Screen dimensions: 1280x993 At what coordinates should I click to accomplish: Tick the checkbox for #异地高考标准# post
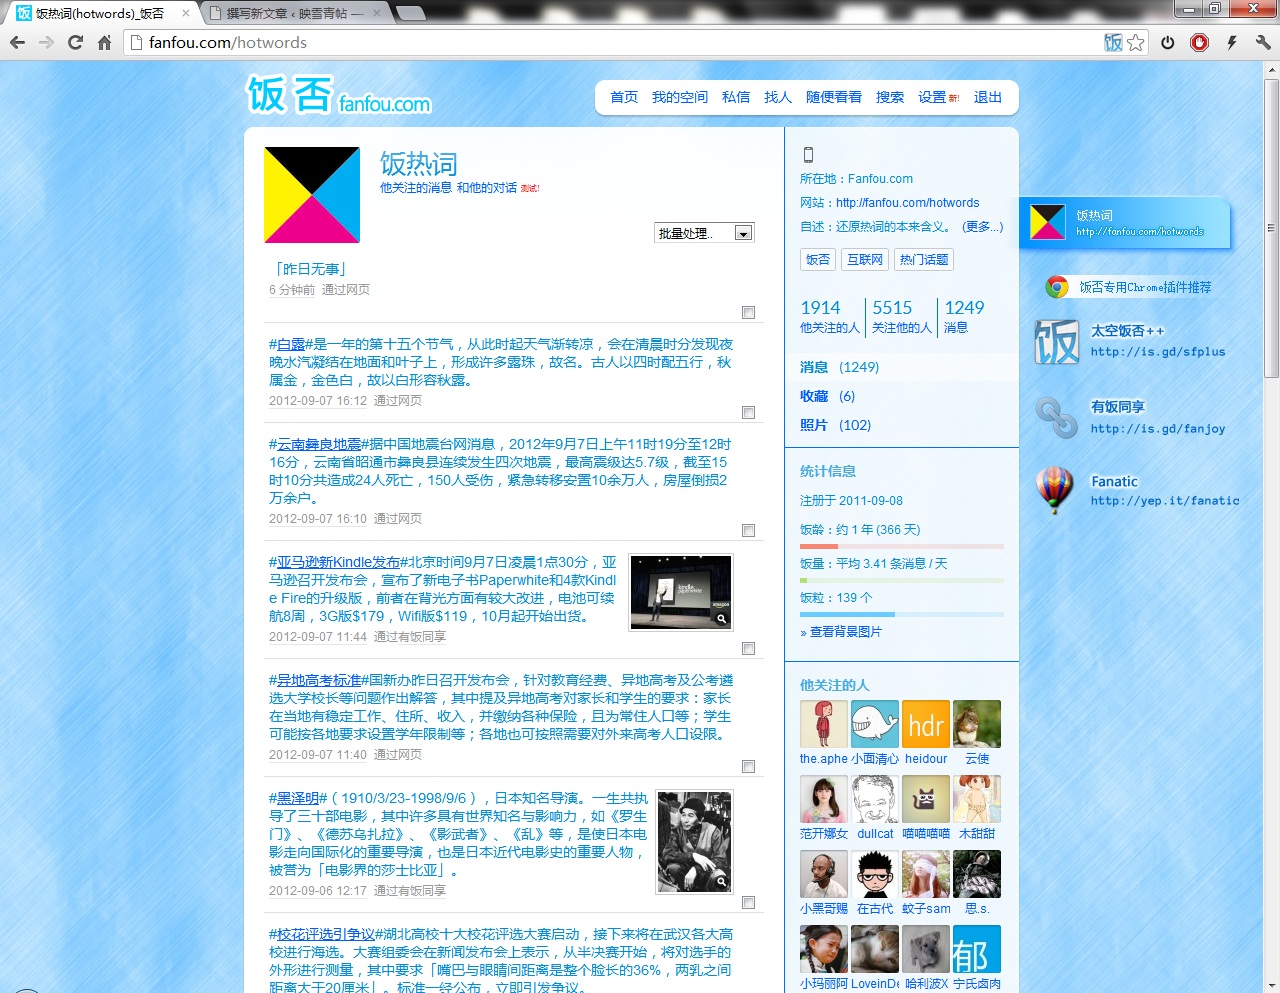coord(748,767)
